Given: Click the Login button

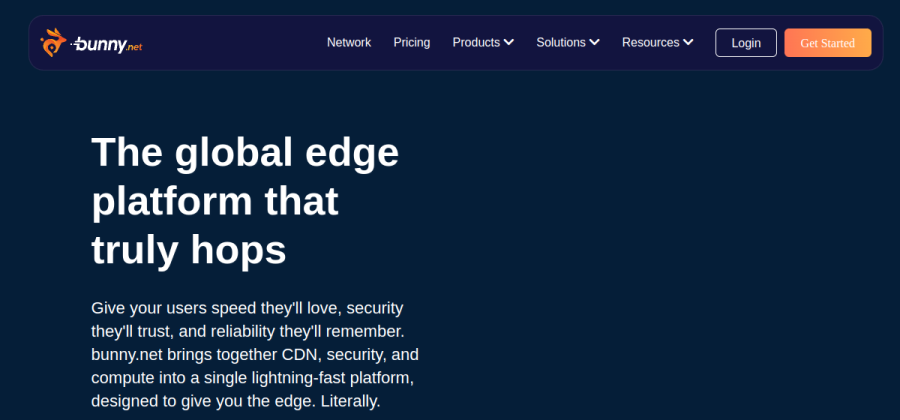Looking at the screenshot, I should [746, 43].
